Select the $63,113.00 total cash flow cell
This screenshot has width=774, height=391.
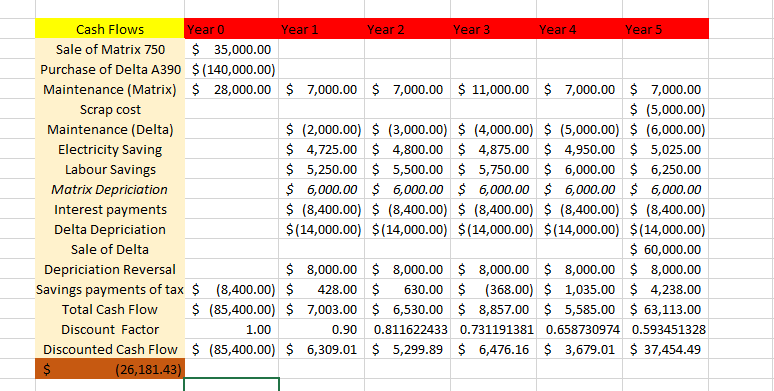(x=666, y=310)
